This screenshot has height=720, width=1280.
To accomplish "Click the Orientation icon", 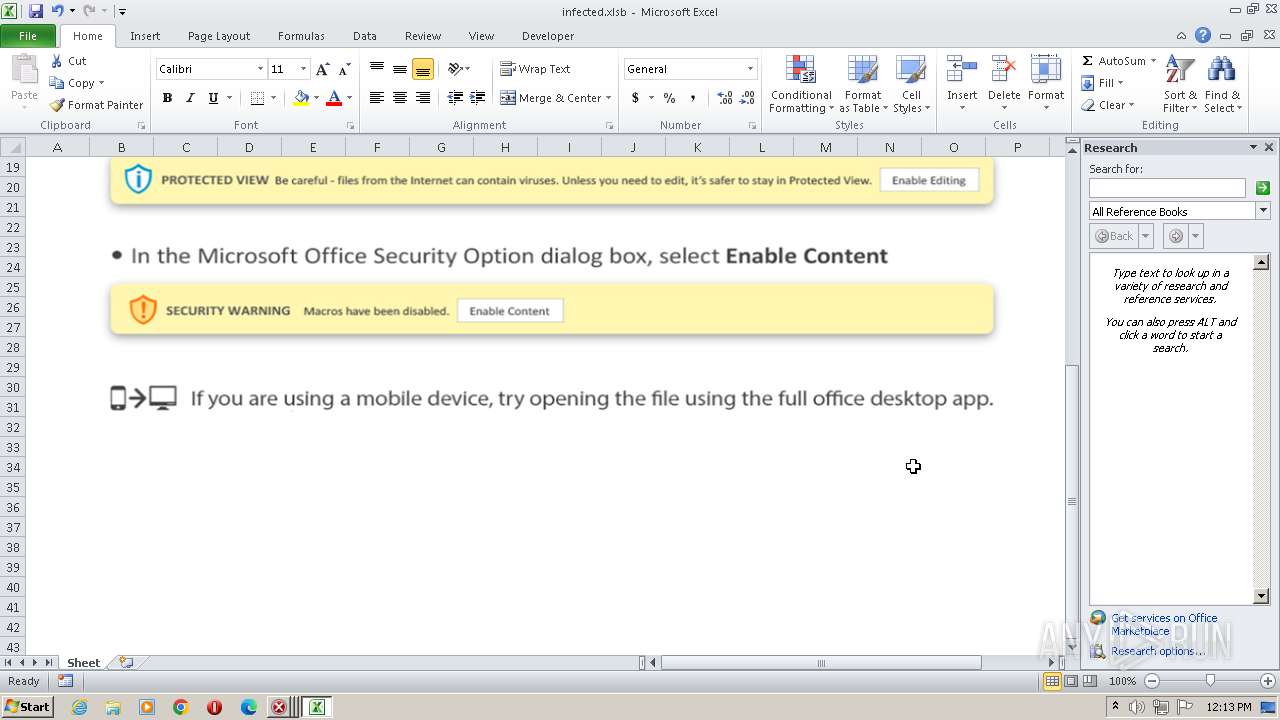I will 455,69.
